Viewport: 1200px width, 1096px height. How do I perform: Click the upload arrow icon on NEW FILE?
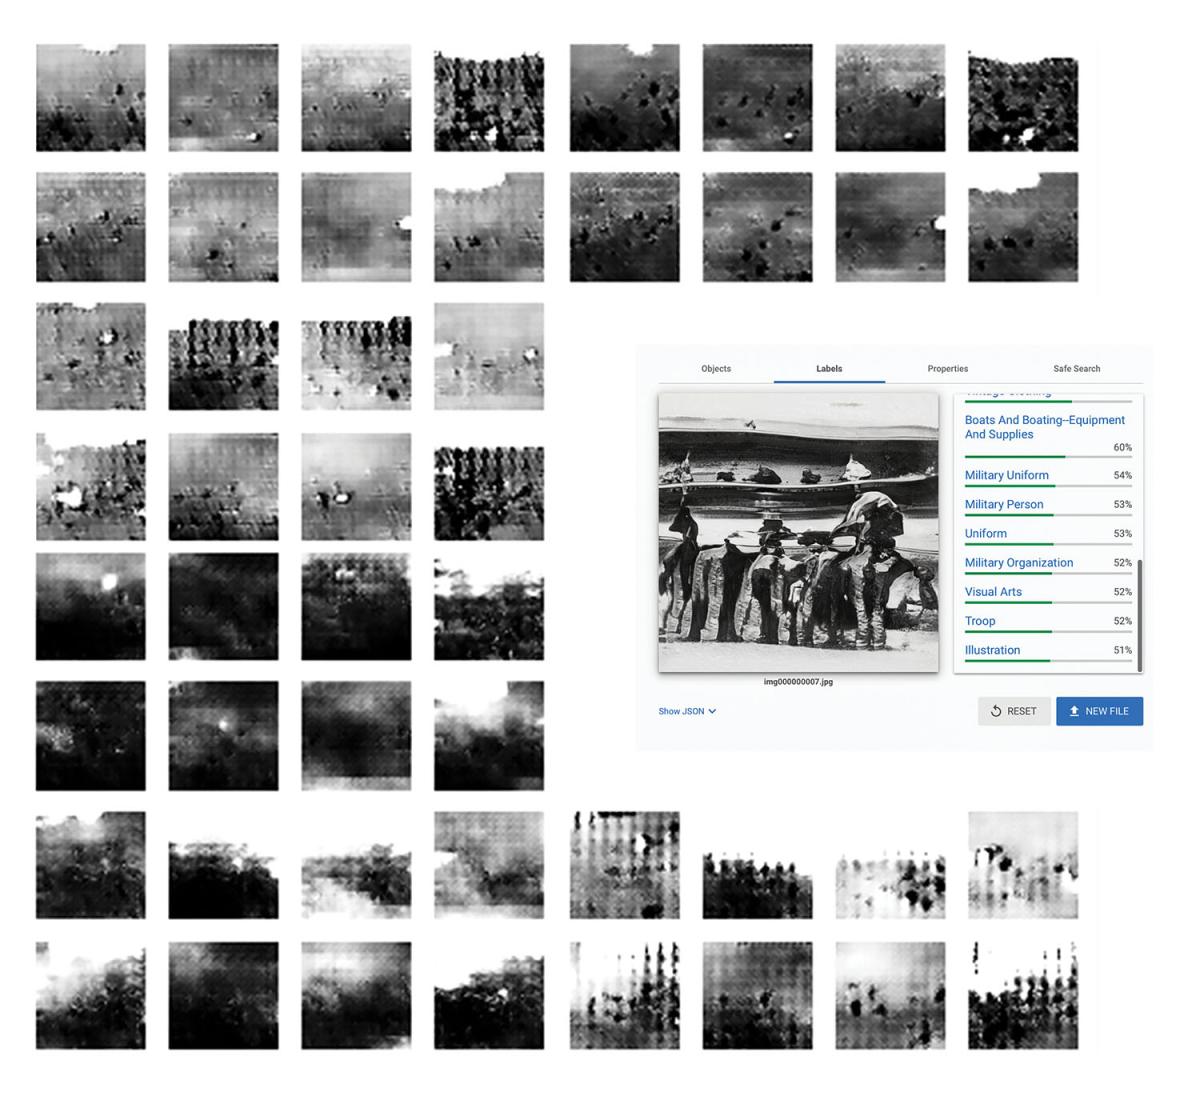[x=1075, y=711]
